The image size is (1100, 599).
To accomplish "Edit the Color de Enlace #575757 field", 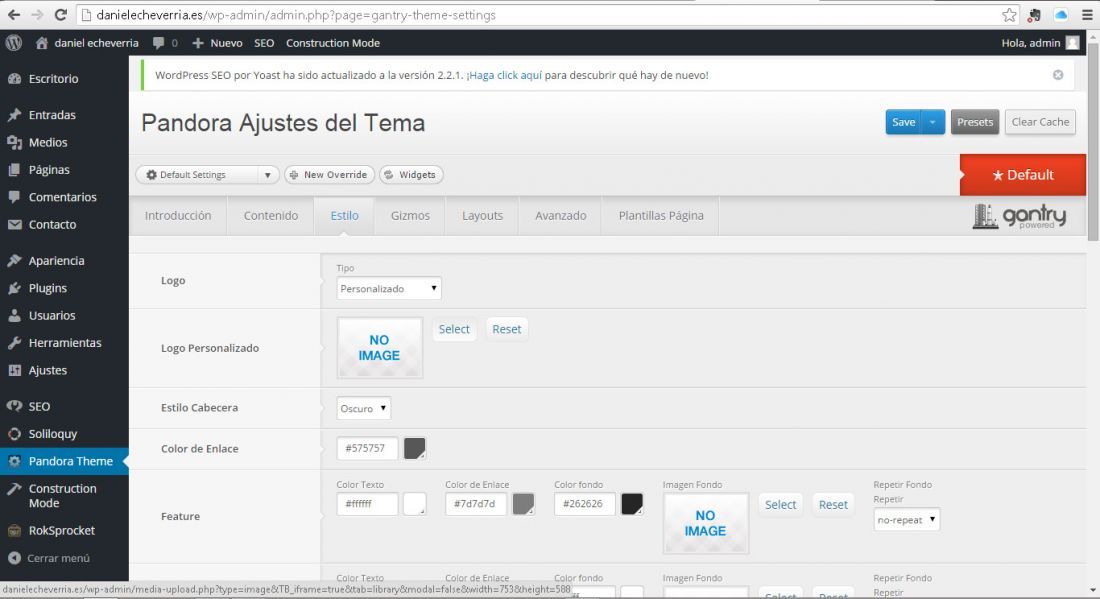I will [x=368, y=448].
